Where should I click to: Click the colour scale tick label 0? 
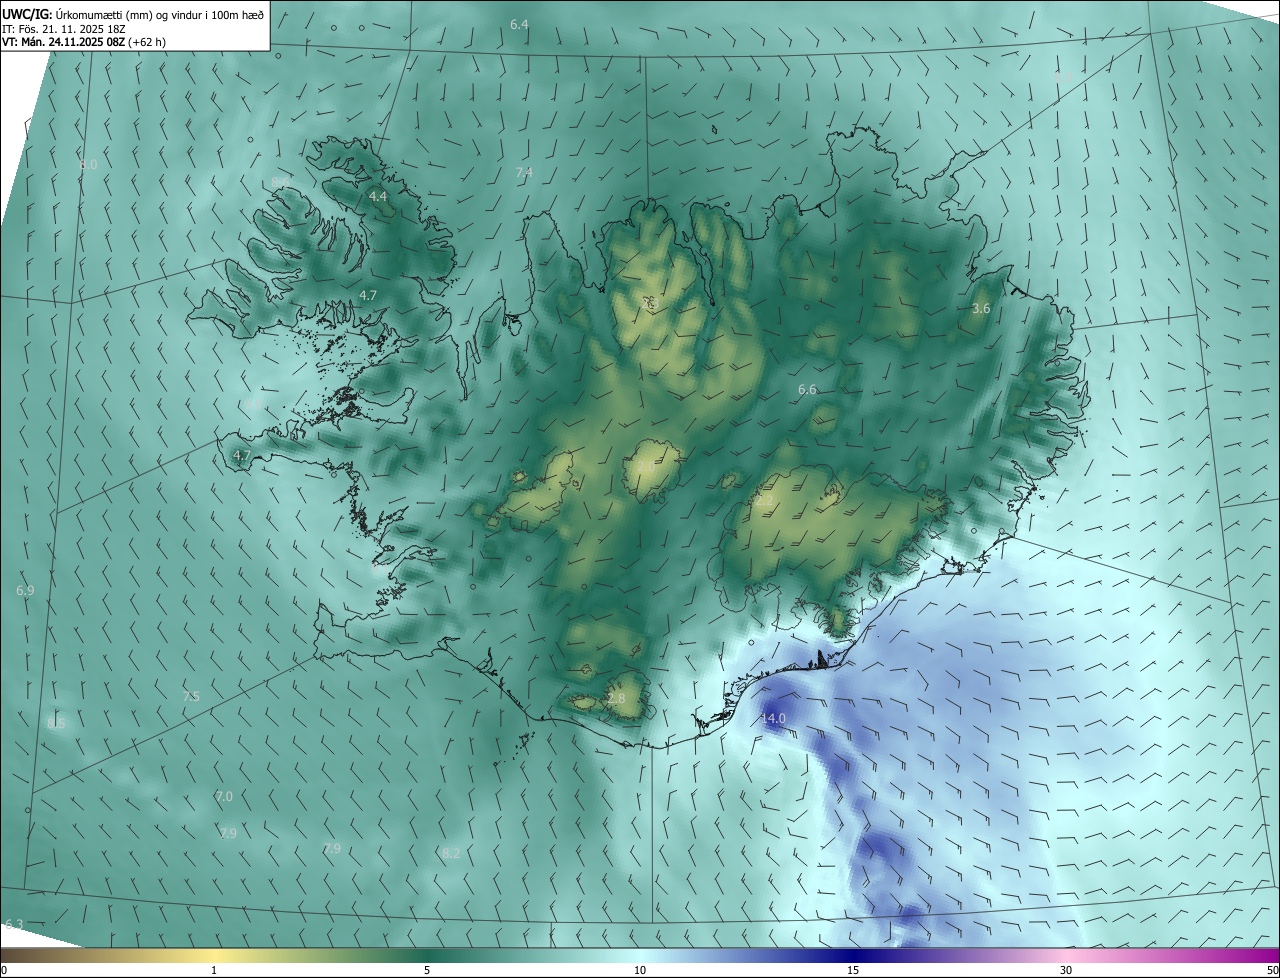[x=4, y=970]
